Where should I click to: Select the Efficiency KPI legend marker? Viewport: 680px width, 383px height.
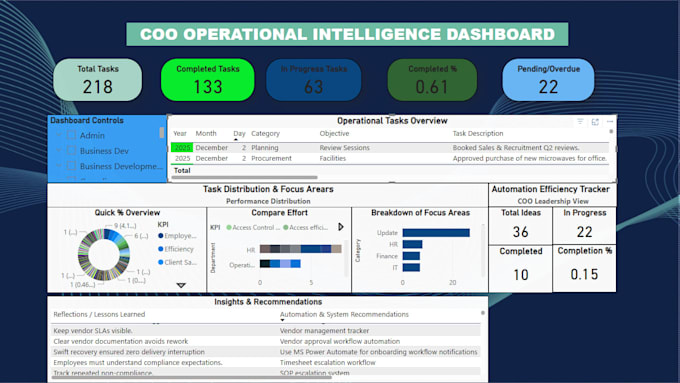[x=161, y=249]
